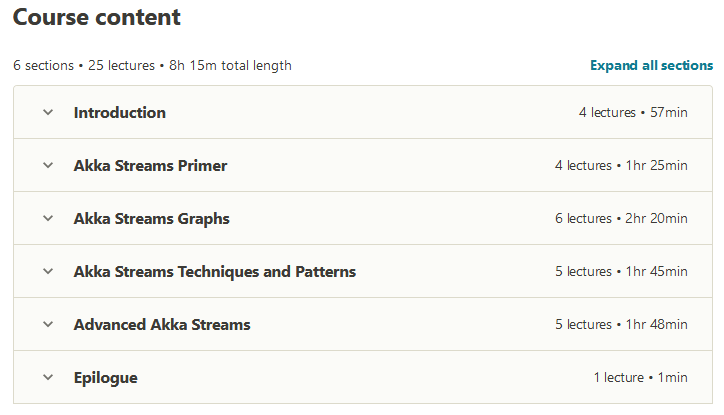Open the Akka Streams Primer section title

150,165
